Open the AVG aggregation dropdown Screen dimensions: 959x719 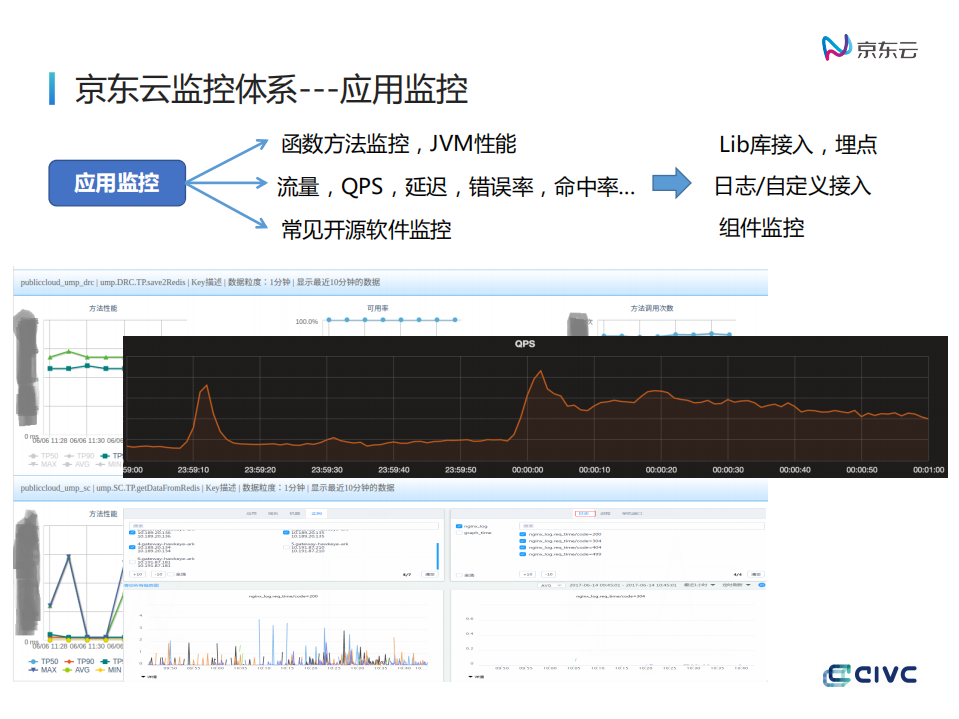coord(550,585)
